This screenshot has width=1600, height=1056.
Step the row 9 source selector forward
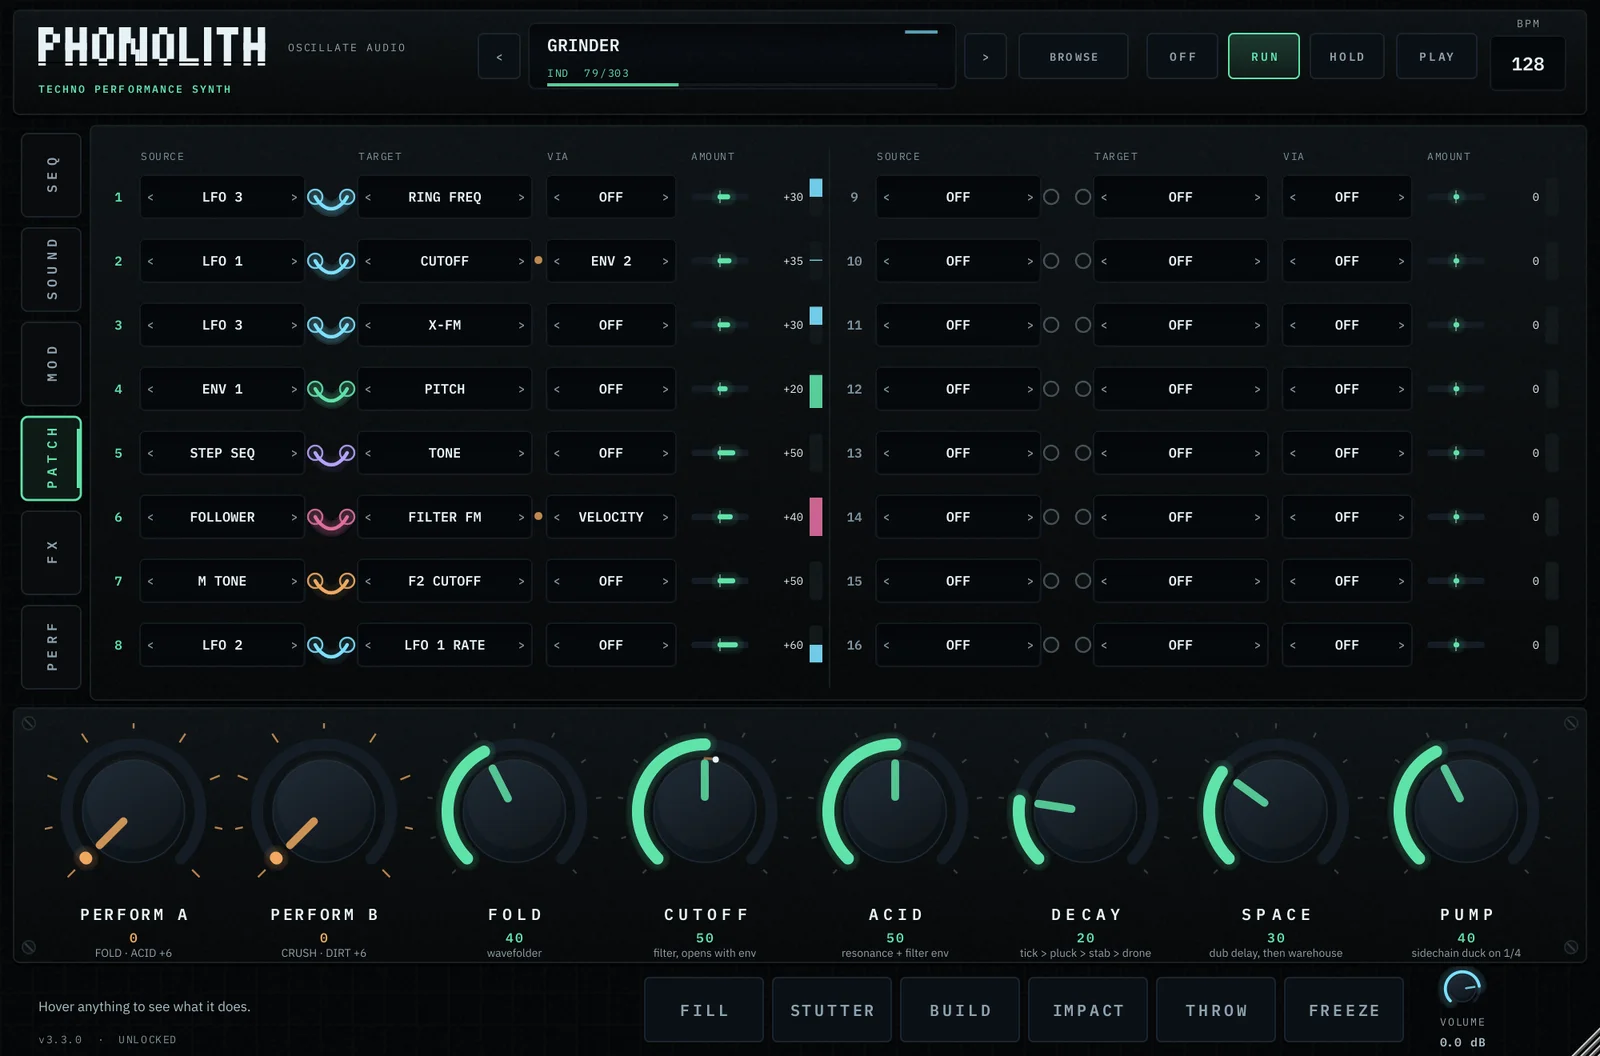pyautogui.click(x=1030, y=197)
